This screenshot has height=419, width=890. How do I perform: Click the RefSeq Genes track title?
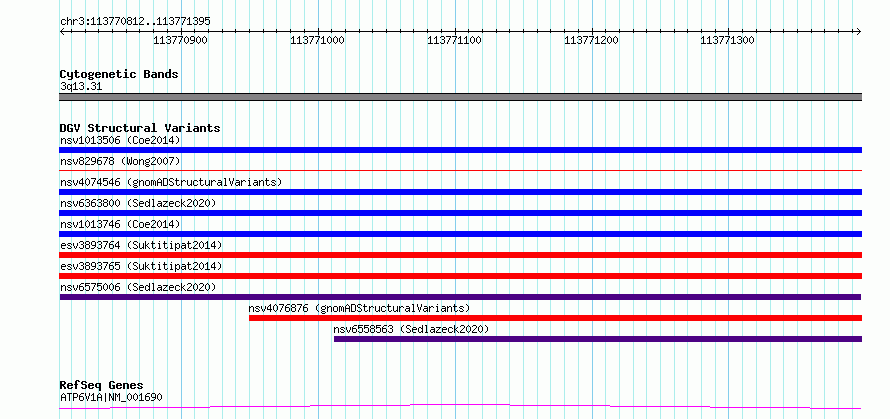pos(101,386)
